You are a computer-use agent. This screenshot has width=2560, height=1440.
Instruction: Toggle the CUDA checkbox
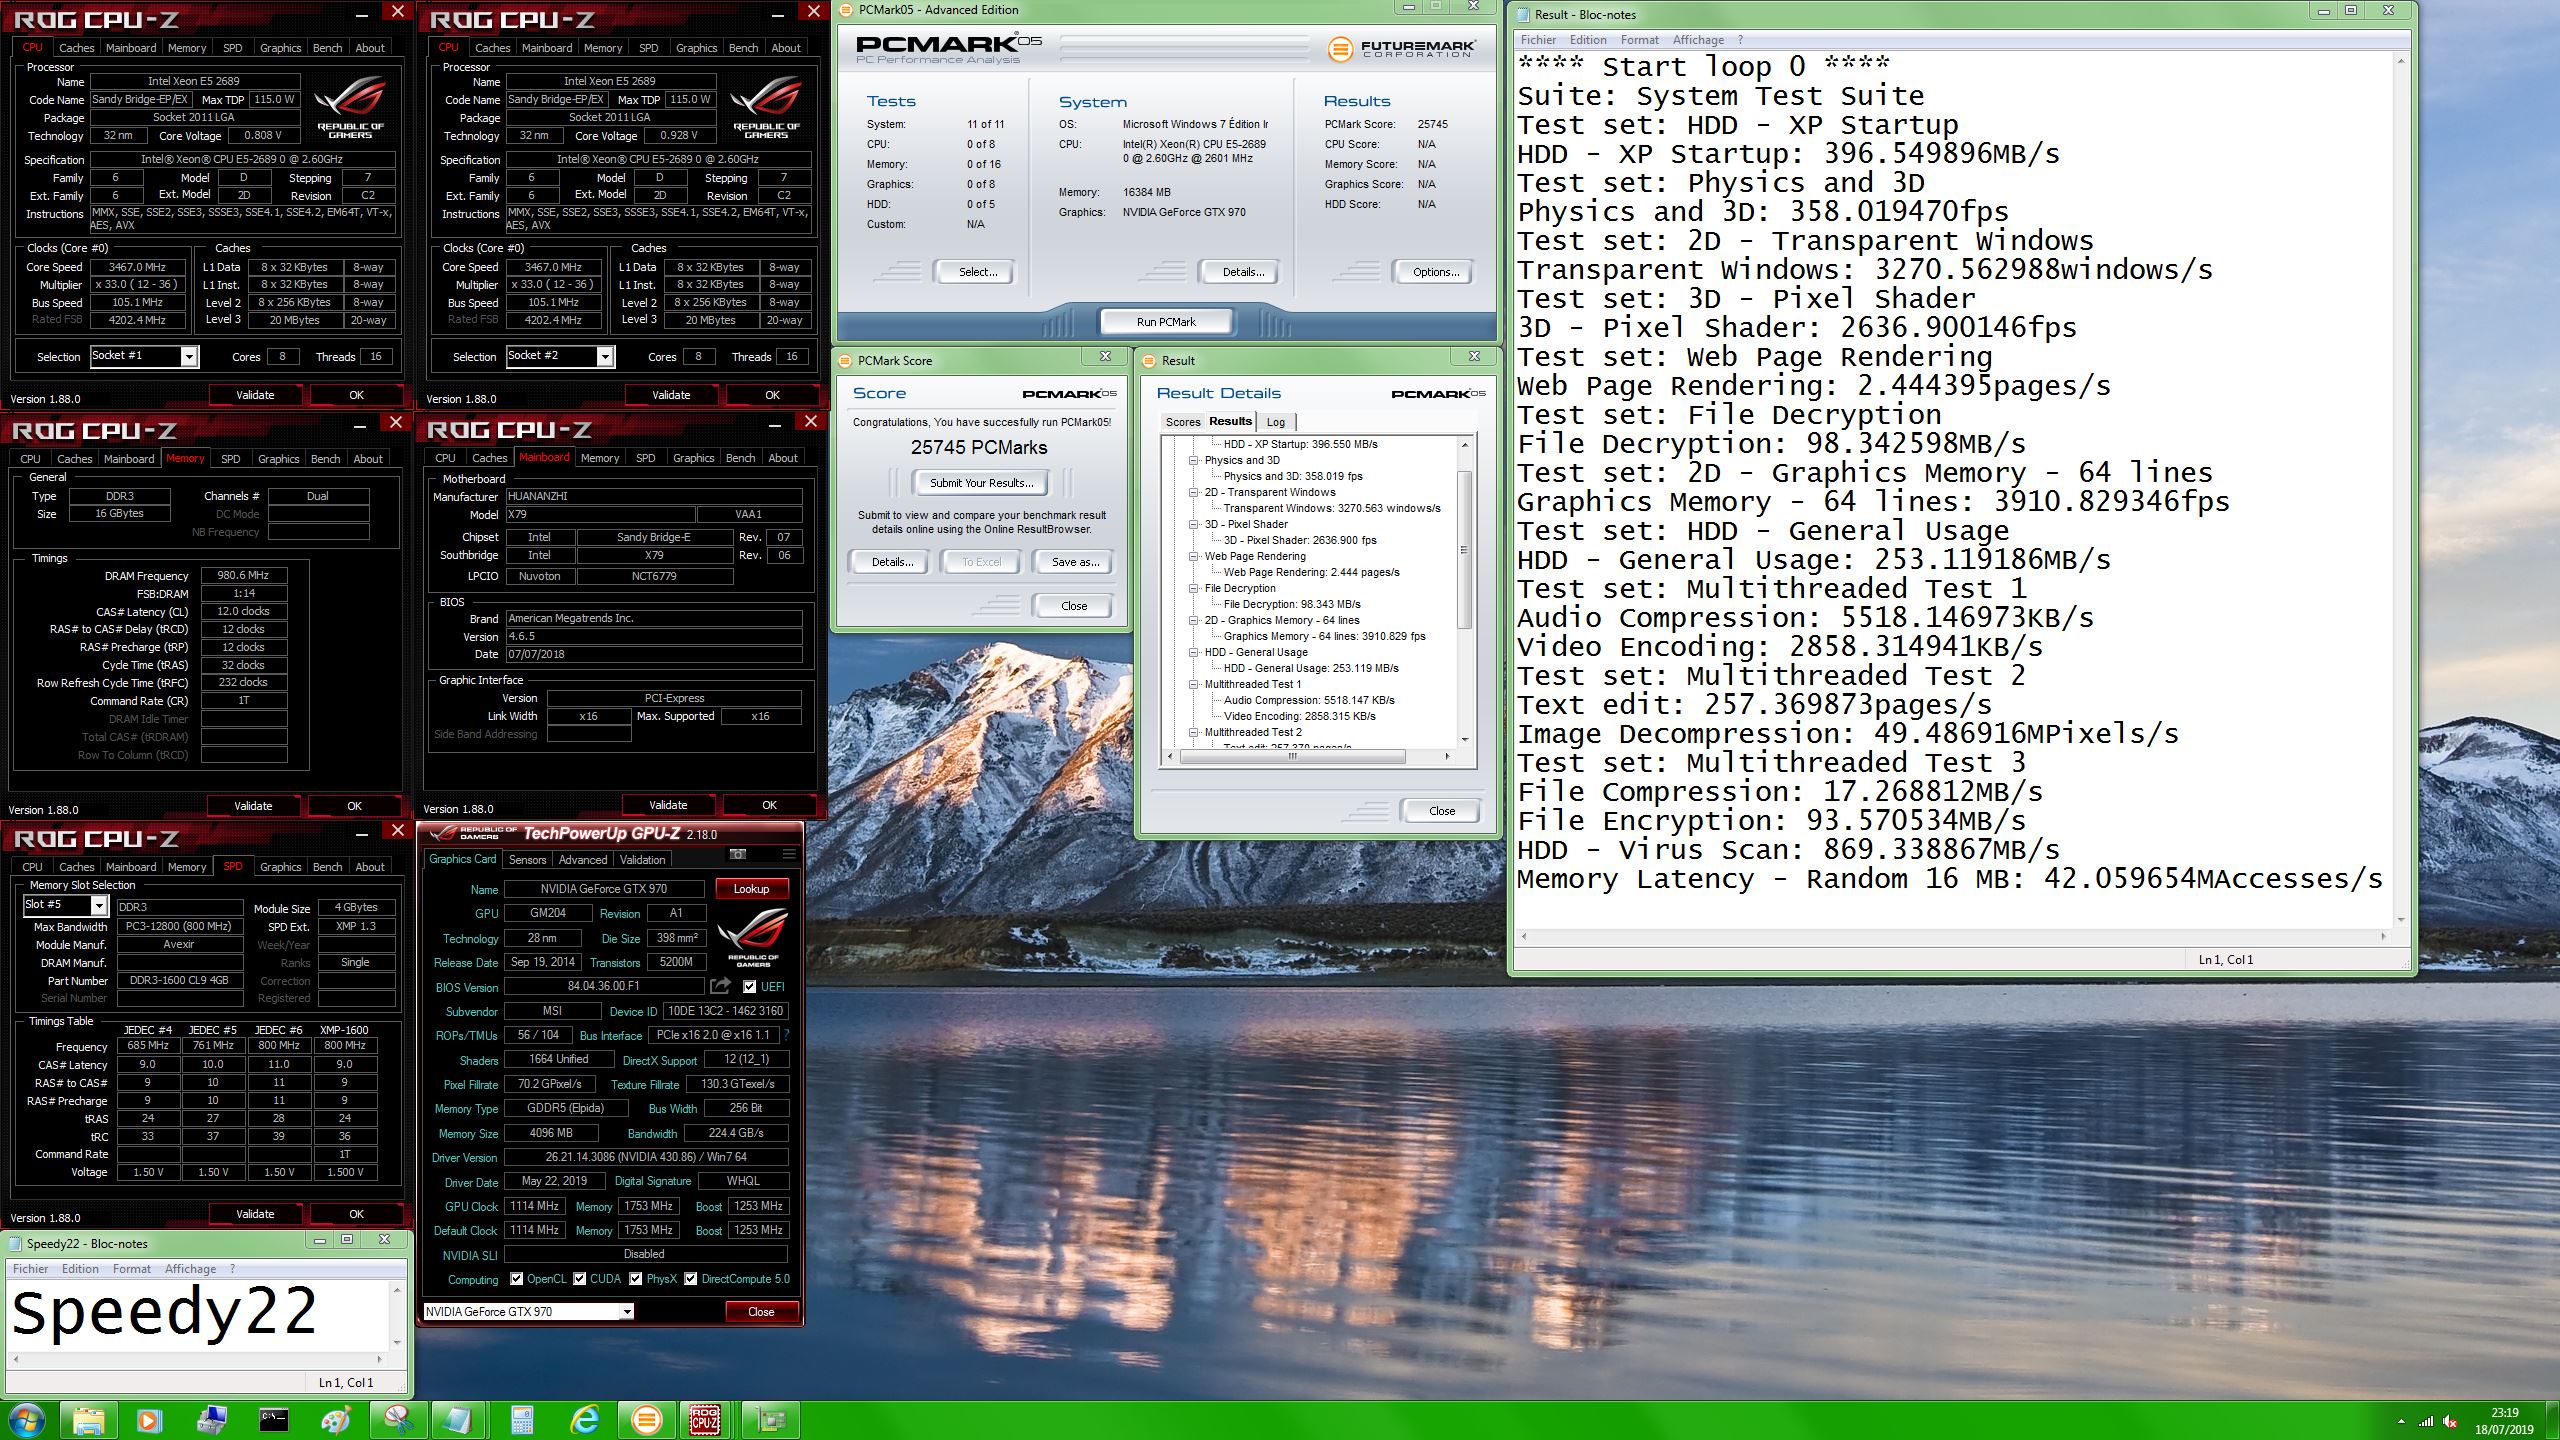tap(579, 1279)
